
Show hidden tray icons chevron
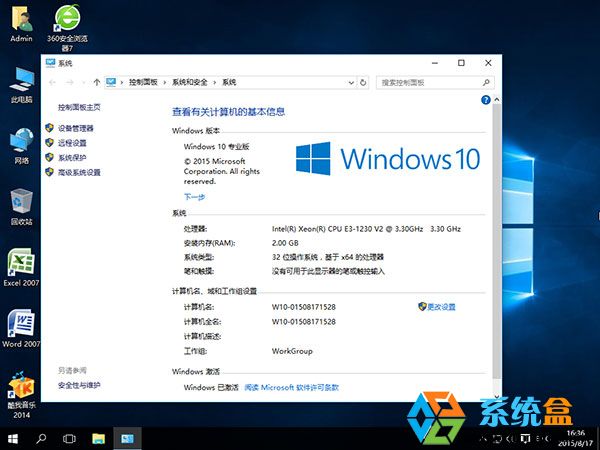coord(484,439)
